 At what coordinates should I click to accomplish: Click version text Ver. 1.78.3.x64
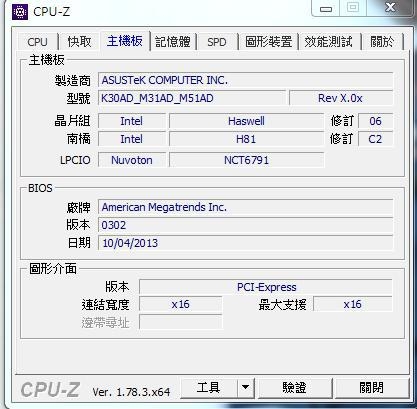131,392
